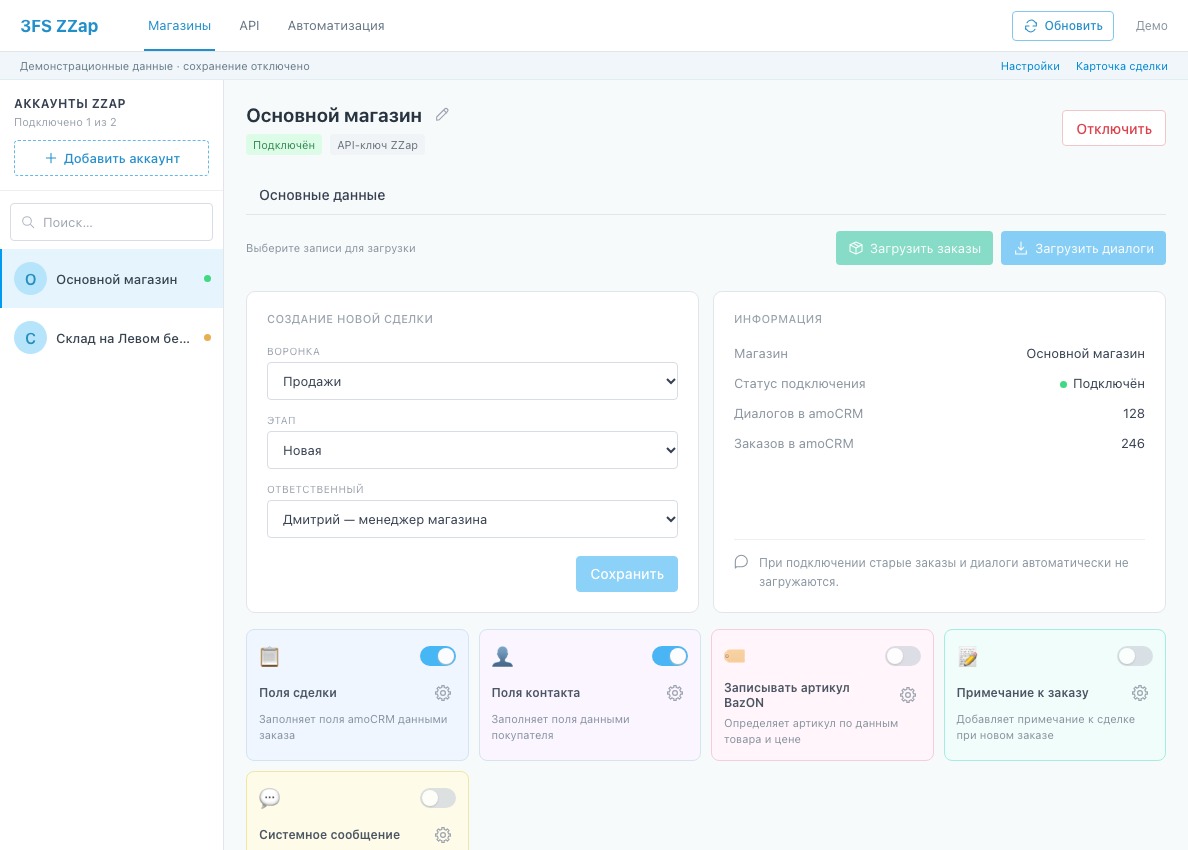Click the clipboard icon on Поля сделки card
This screenshot has width=1188, height=850.
click(270, 656)
